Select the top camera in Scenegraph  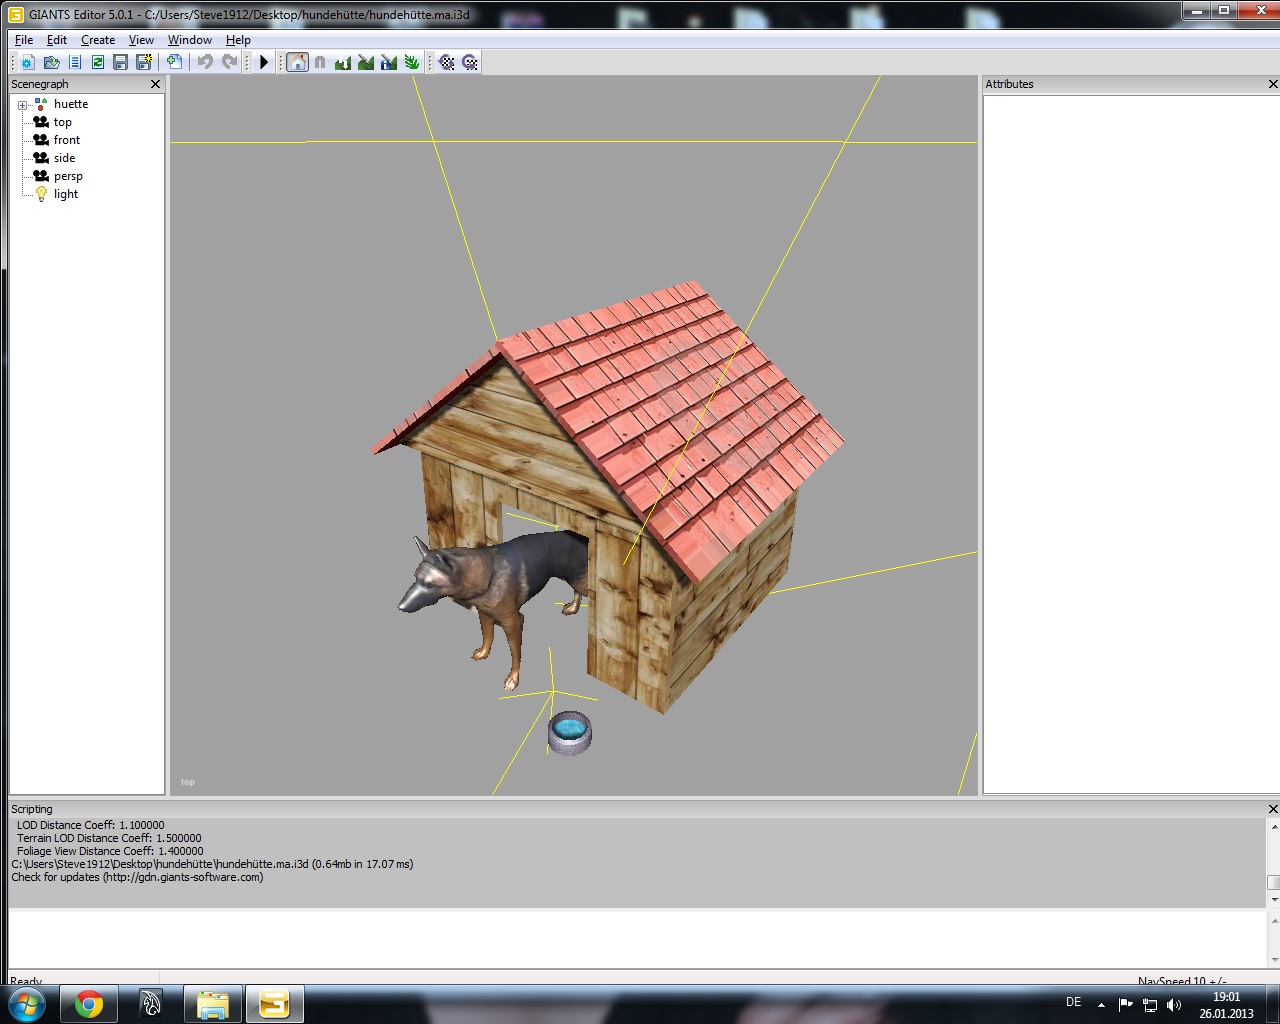(62, 122)
